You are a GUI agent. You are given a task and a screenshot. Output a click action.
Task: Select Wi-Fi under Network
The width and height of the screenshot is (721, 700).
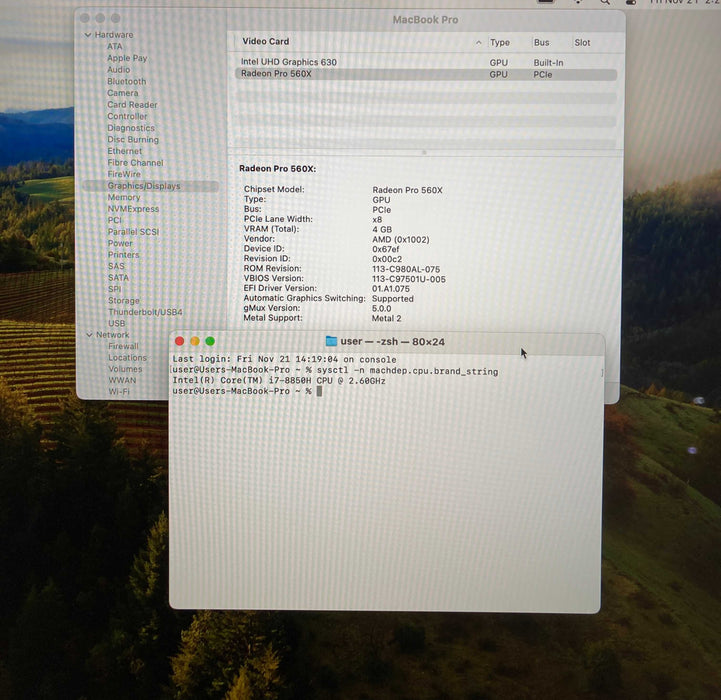point(119,392)
